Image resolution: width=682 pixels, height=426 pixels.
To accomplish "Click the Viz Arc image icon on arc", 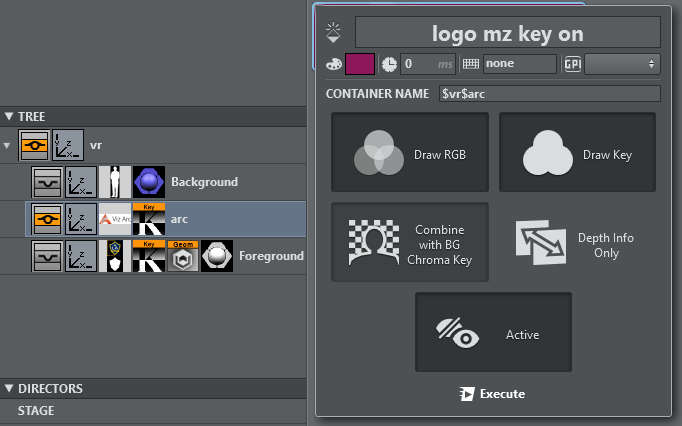I will click(x=115, y=218).
